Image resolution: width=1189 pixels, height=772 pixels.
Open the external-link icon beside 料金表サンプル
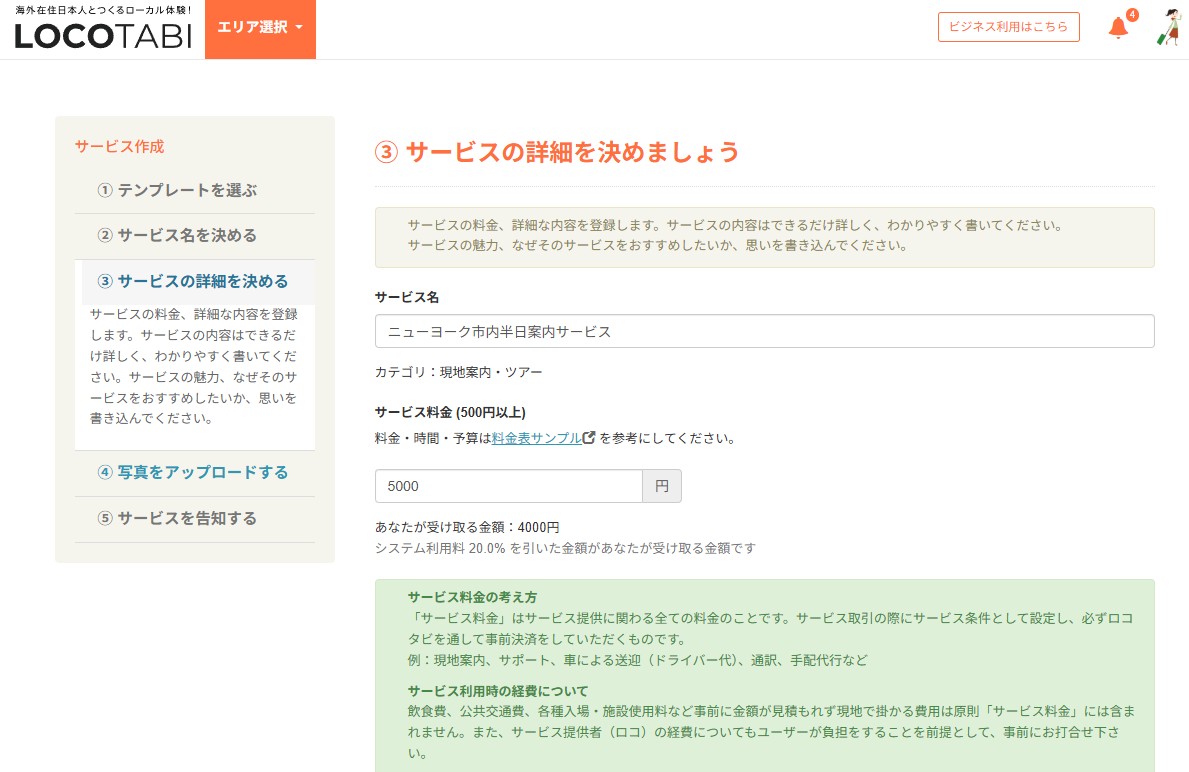[589, 438]
